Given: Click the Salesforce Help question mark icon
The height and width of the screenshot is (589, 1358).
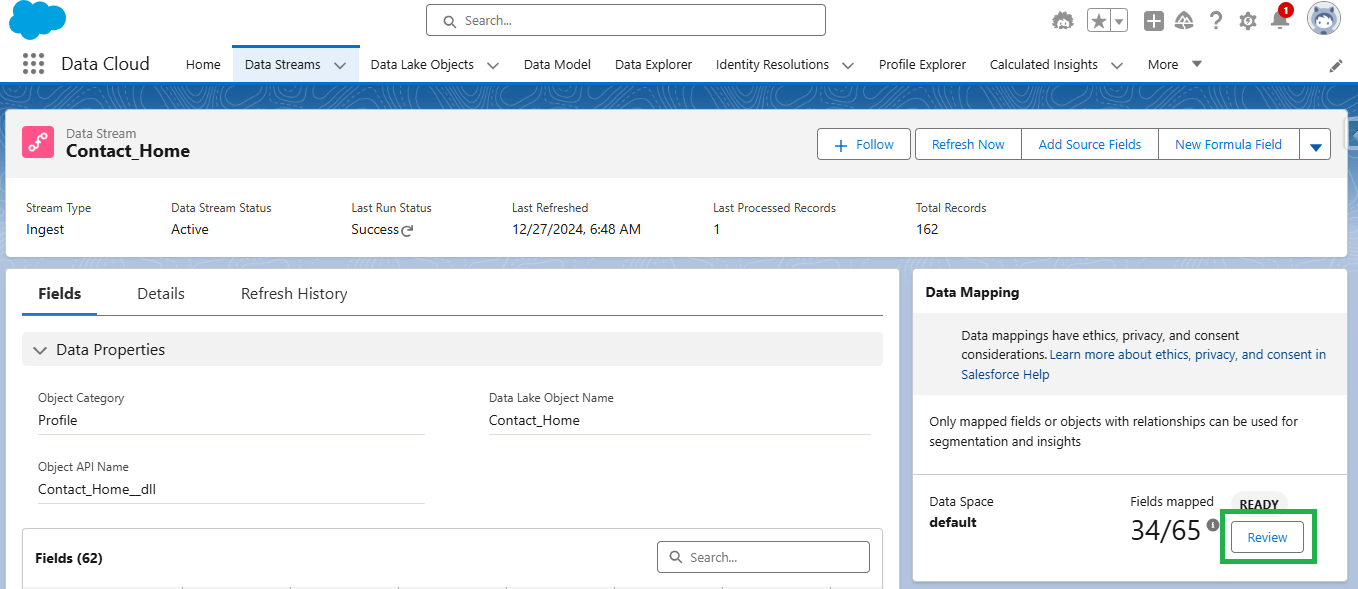Looking at the screenshot, I should click(1216, 21).
